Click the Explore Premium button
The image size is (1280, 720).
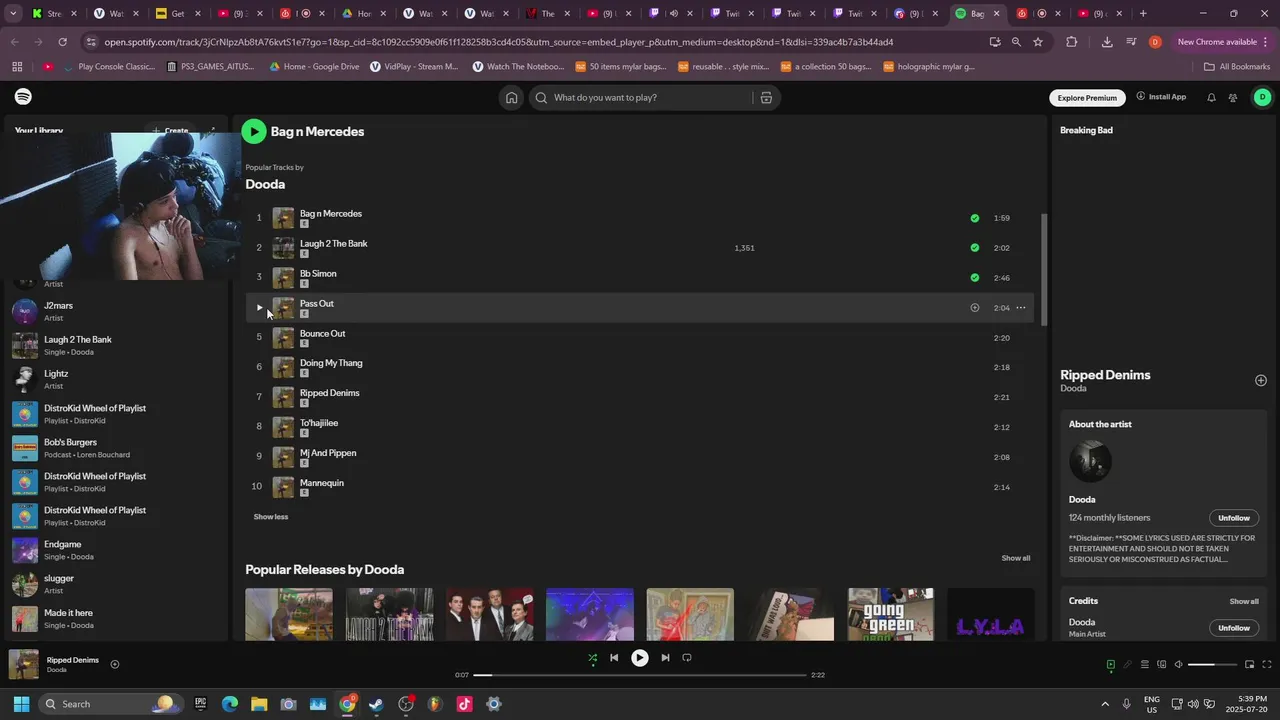[1087, 97]
